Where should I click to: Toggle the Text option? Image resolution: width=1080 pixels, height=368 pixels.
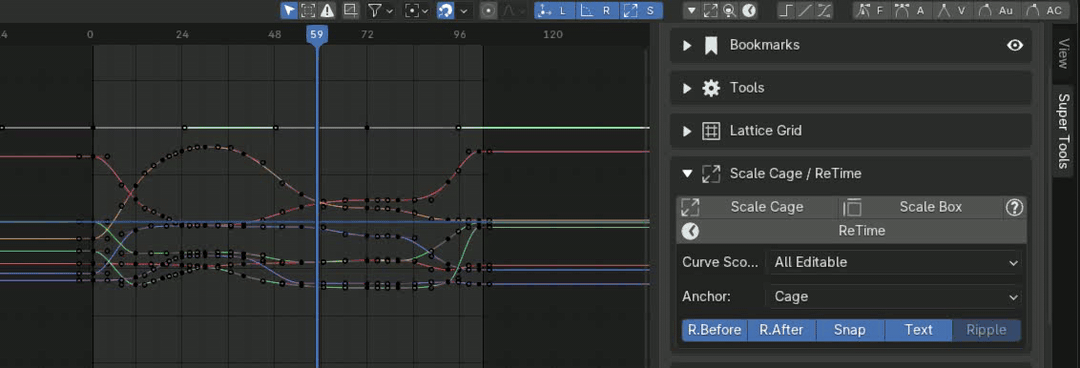[x=918, y=330]
